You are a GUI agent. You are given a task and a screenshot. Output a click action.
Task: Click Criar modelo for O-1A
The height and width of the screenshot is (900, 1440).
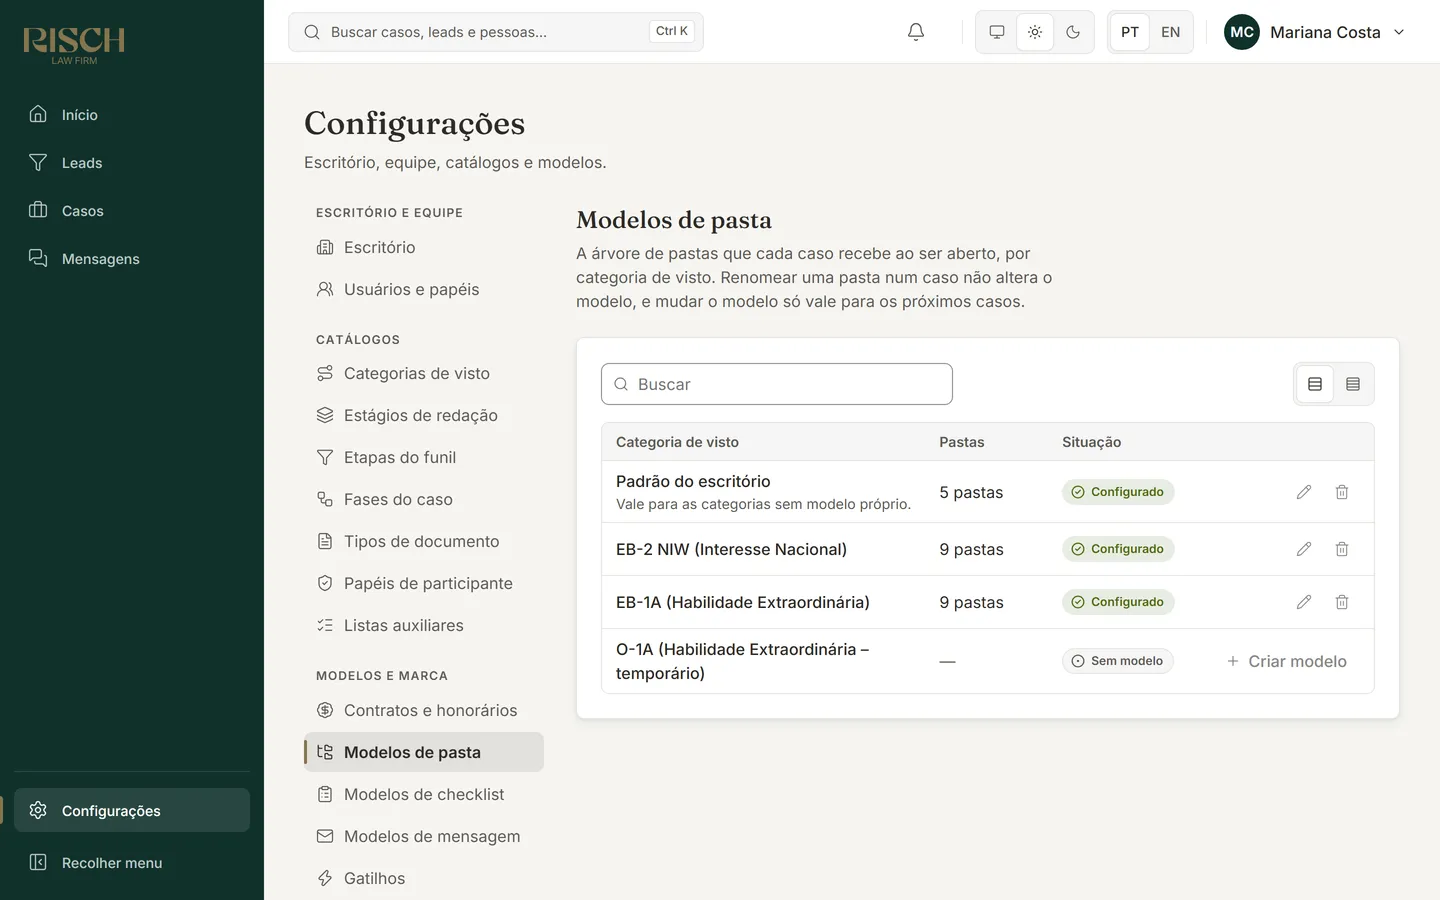click(1287, 661)
